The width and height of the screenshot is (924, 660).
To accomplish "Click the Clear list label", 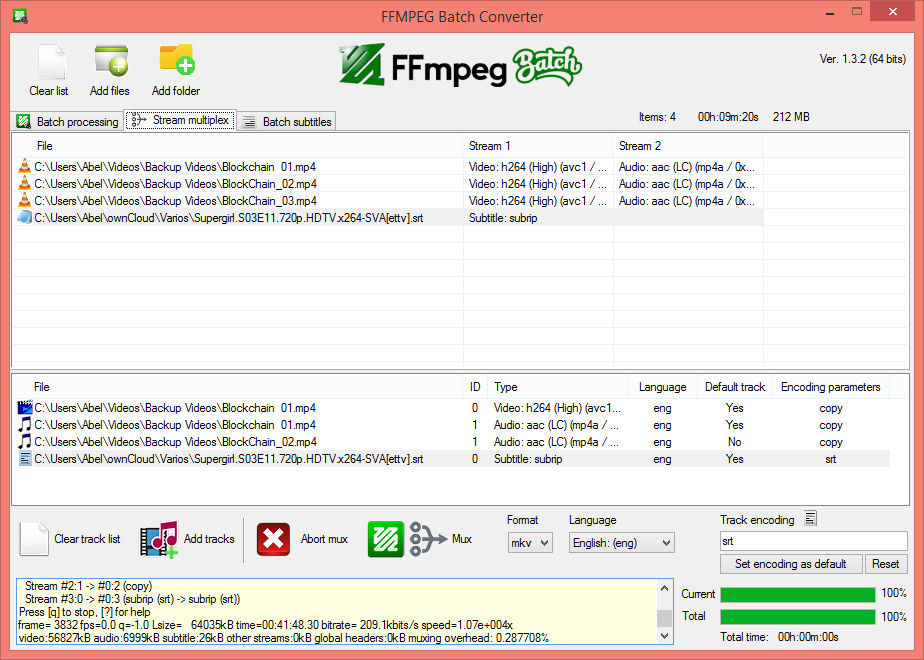I will tap(49, 91).
